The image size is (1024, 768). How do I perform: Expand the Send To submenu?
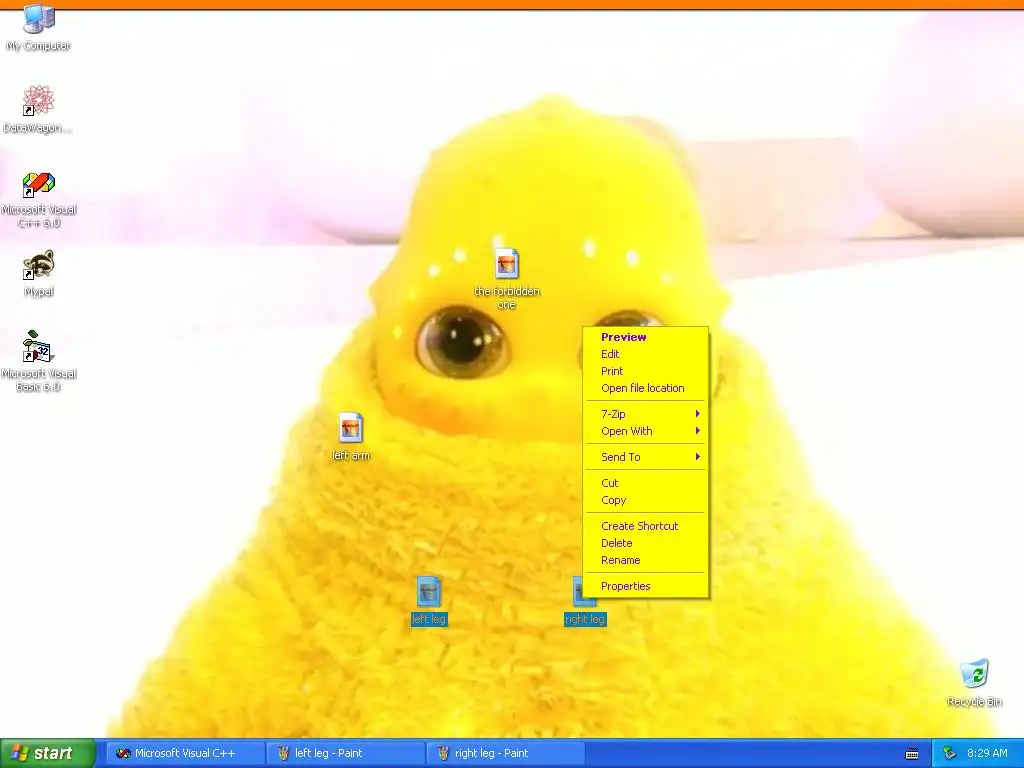click(645, 456)
